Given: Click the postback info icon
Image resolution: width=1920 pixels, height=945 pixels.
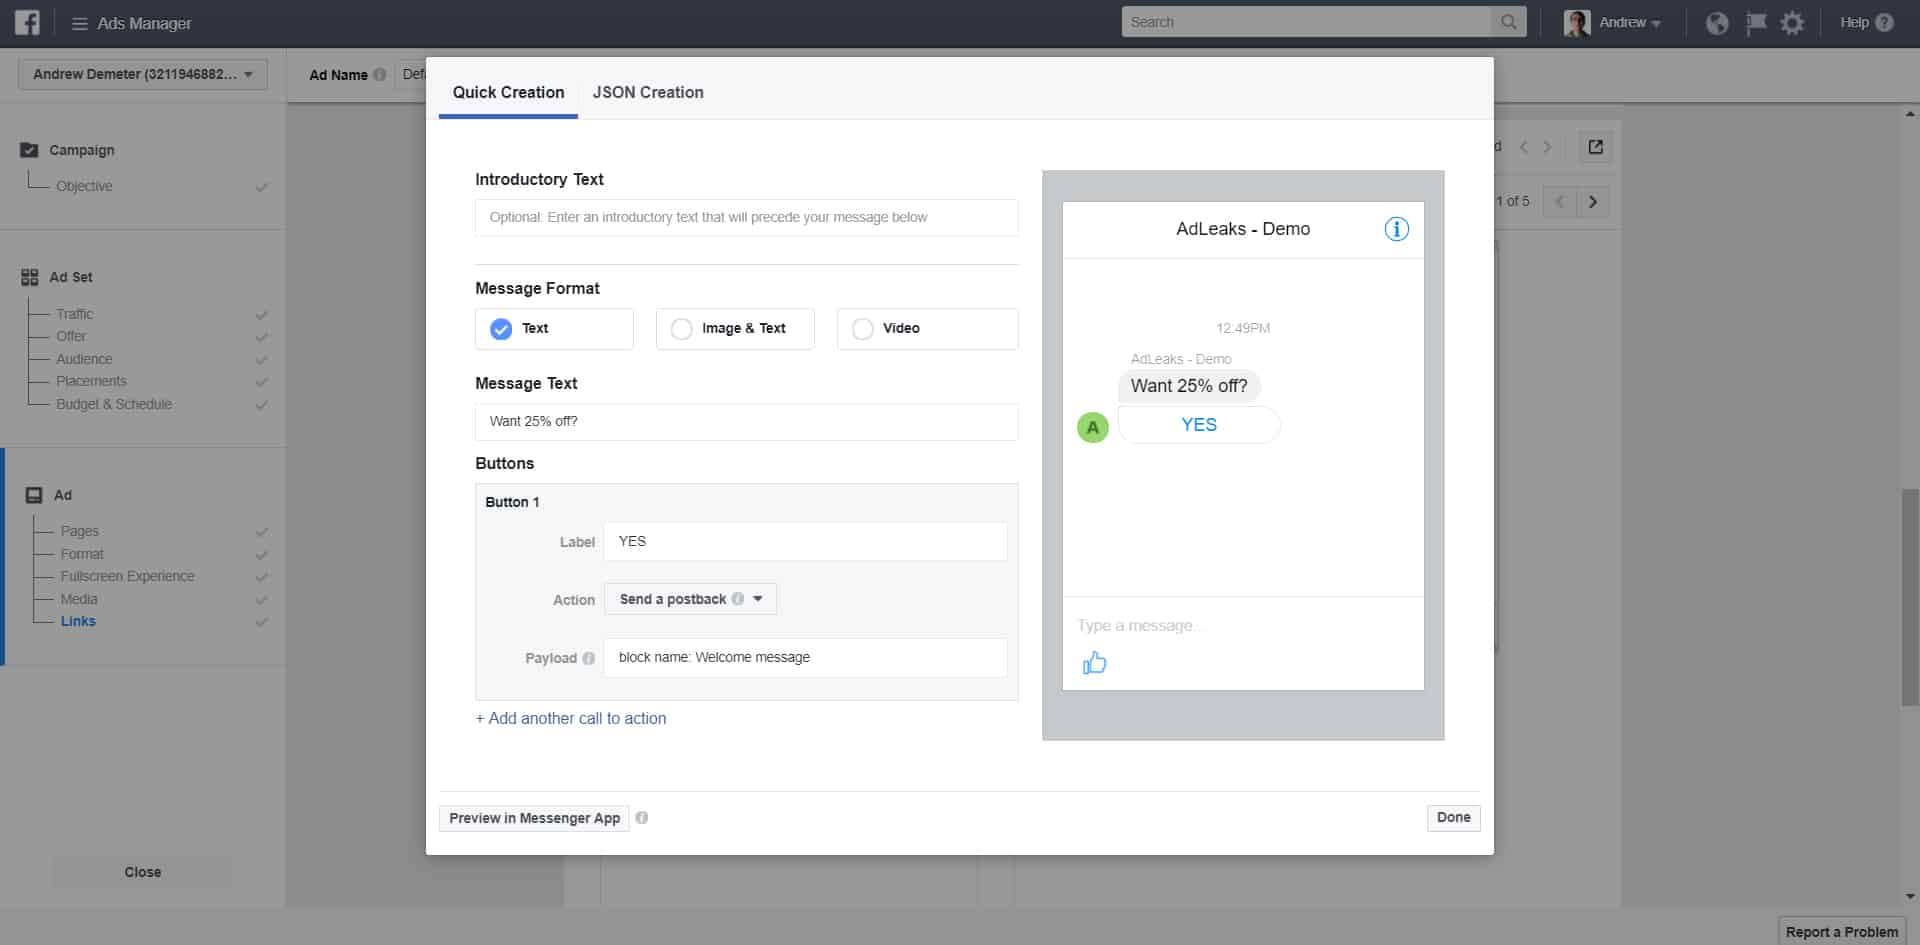Looking at the screenshot, I should [x=738, y=599].
